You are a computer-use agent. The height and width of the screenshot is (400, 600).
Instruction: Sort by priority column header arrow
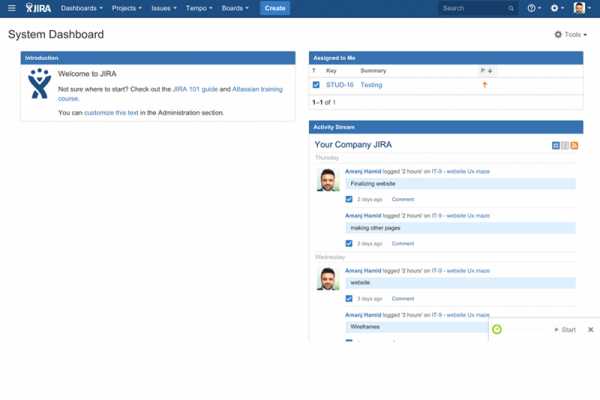pos(486,70)
